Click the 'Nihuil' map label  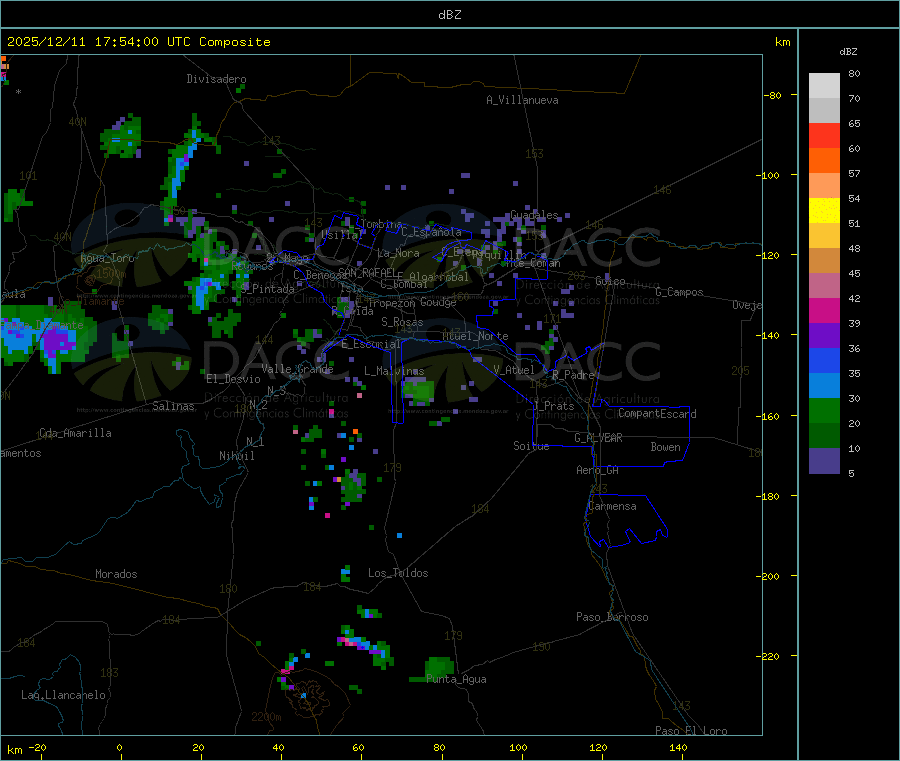236,456
